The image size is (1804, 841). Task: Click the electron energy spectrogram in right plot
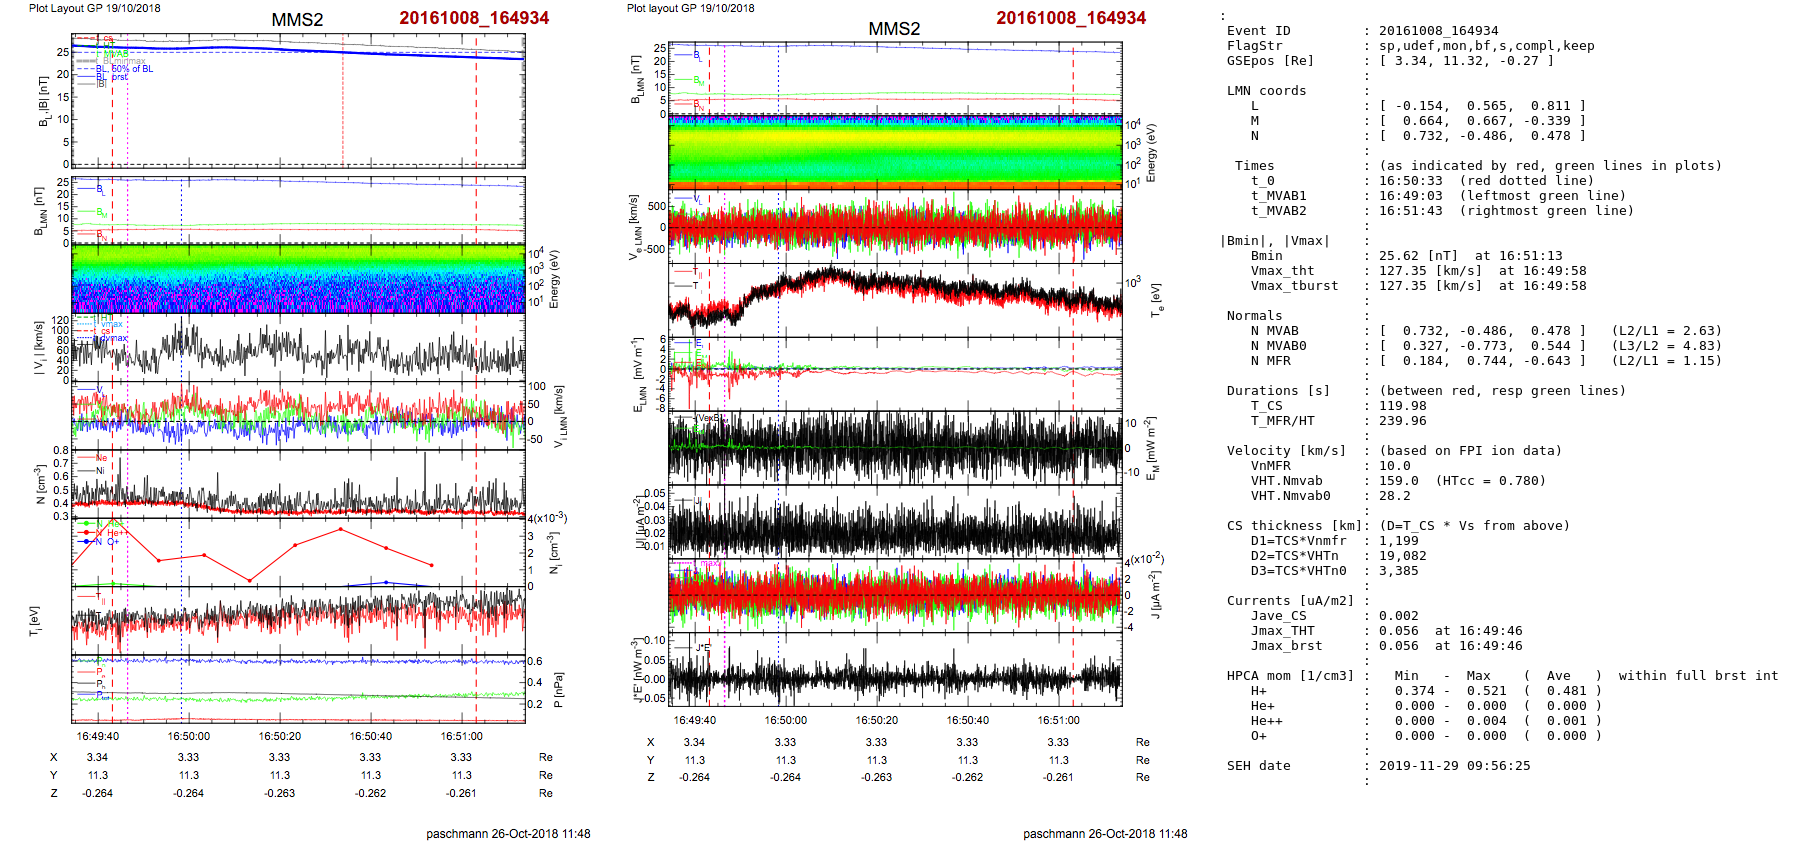point(895,151)
